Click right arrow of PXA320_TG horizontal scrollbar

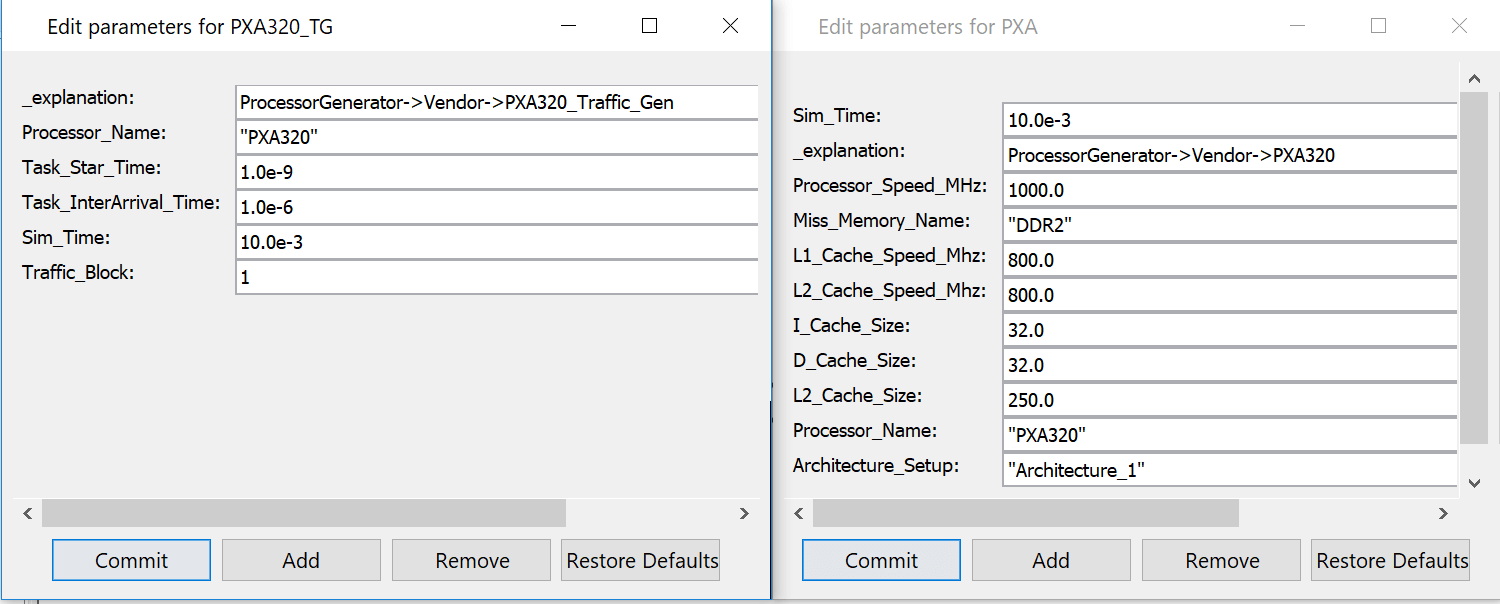click(744, 513)
